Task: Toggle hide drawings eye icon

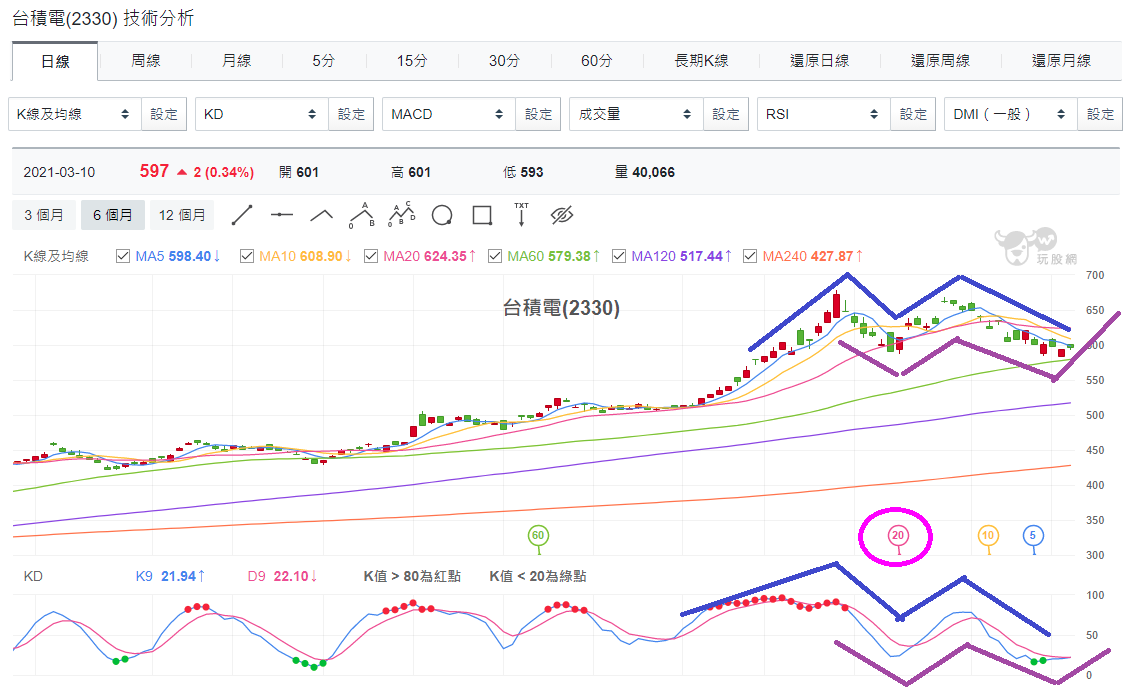Action: click(x=562, y=215)
